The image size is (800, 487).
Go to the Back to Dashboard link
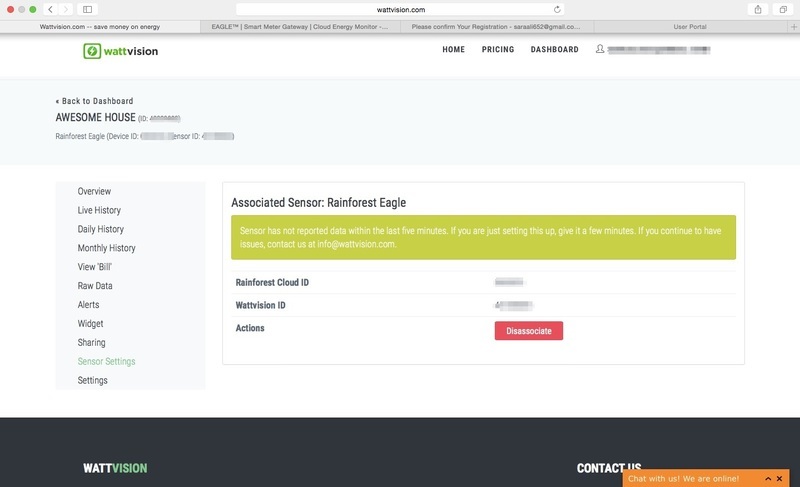tap(94, 101)
